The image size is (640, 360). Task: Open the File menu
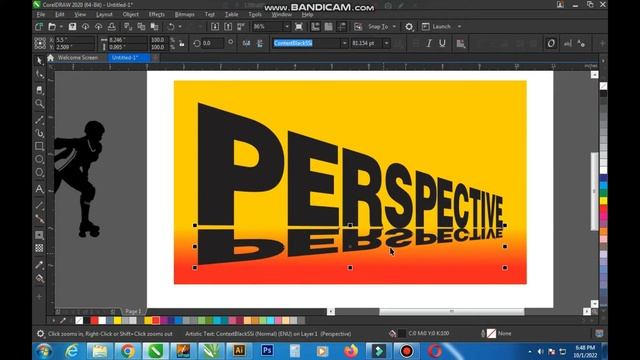pyautogui.click(x=41, y=14)
